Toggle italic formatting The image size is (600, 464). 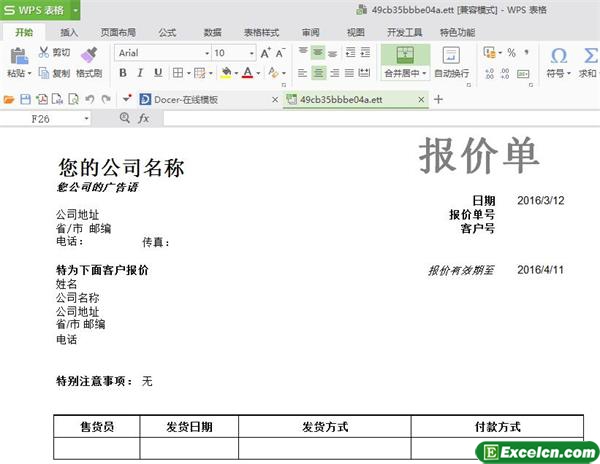pyautogui.click(x=140, y=73)
